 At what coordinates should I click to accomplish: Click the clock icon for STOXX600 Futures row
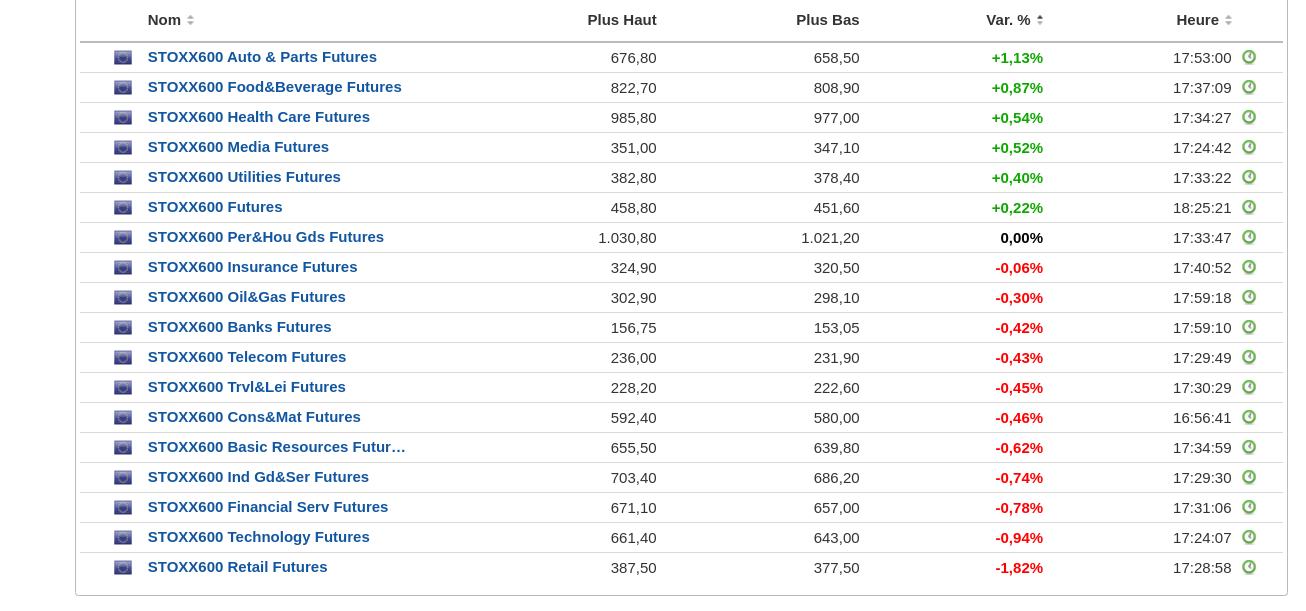click(1249, 207)
